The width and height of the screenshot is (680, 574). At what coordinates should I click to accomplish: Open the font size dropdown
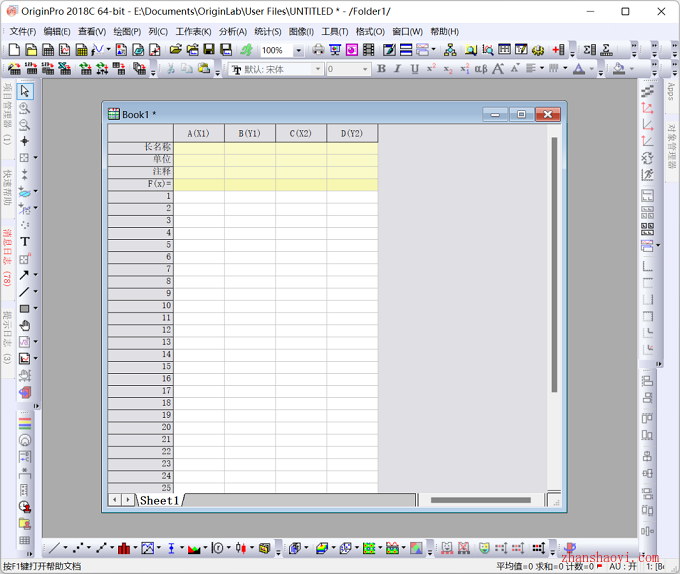click(x=365, y=69)
